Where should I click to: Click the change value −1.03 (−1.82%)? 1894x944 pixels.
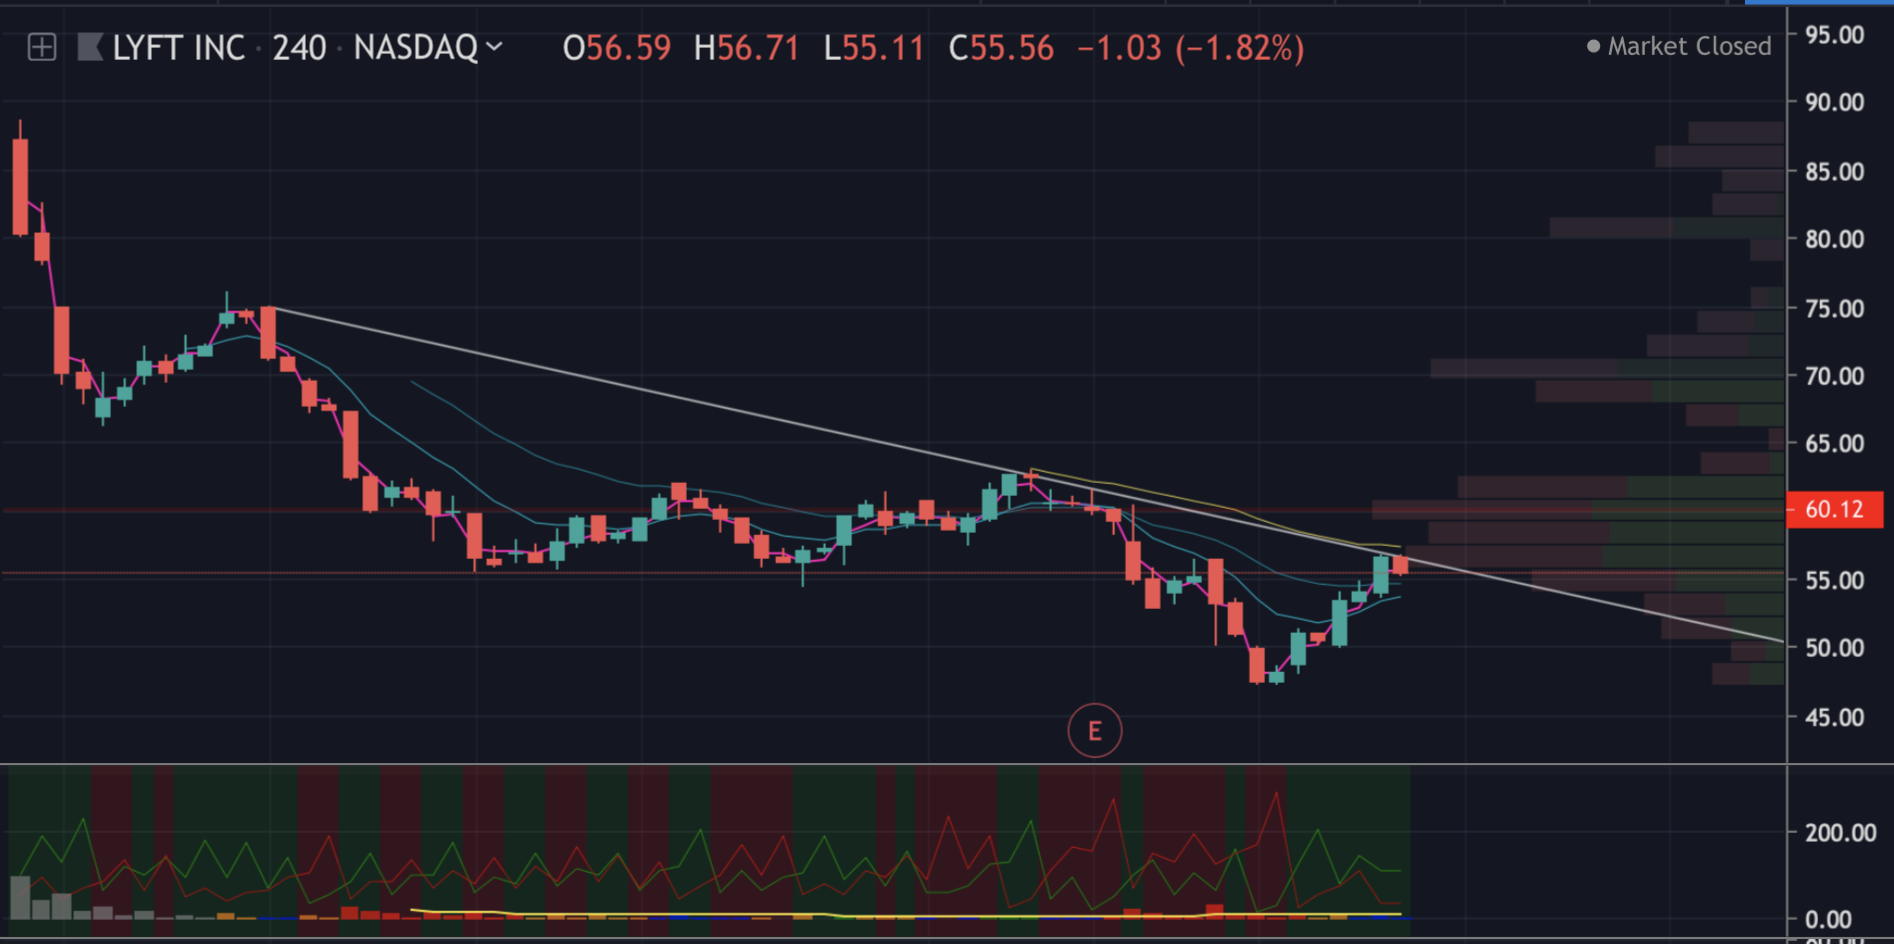pos(1190,48)
